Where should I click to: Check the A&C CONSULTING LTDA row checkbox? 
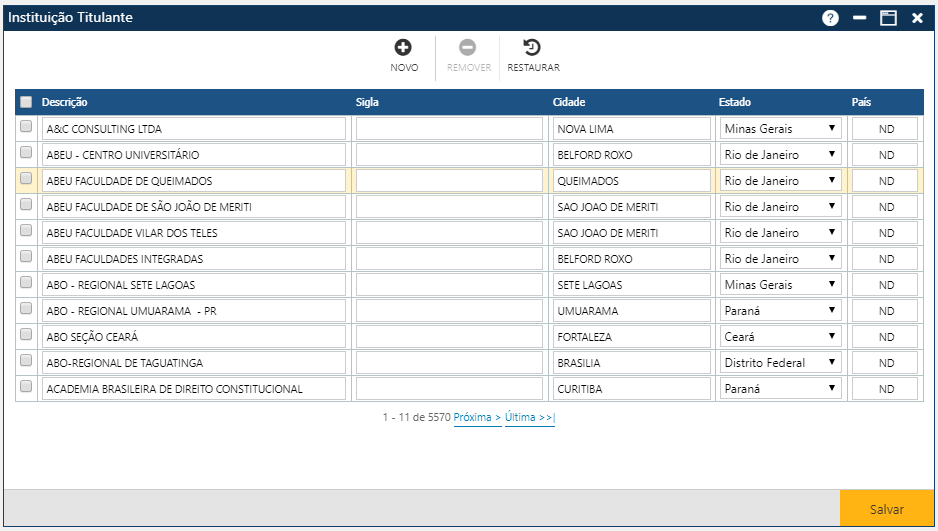click(26, 126)
